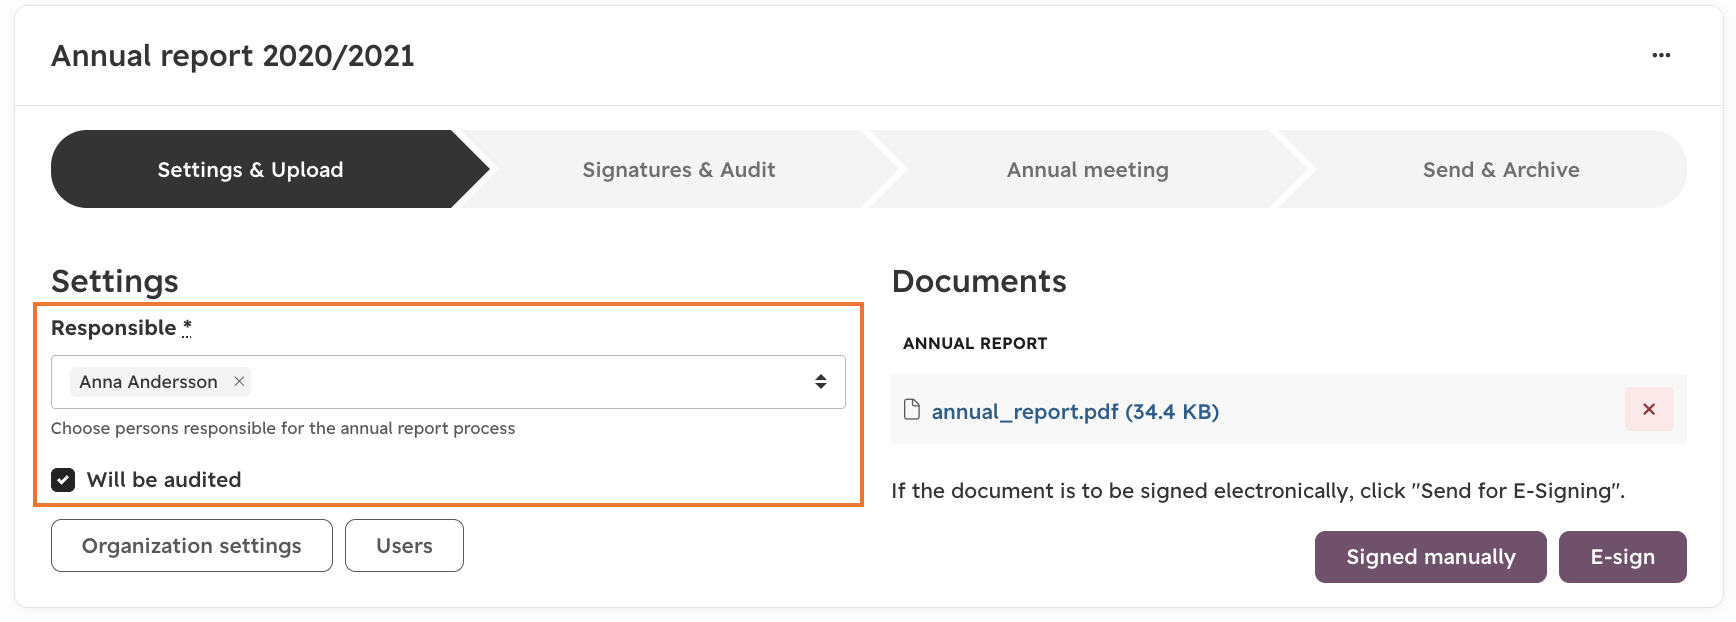
Task: Open annual_report.pdf link
Action: click(1075, 411)
